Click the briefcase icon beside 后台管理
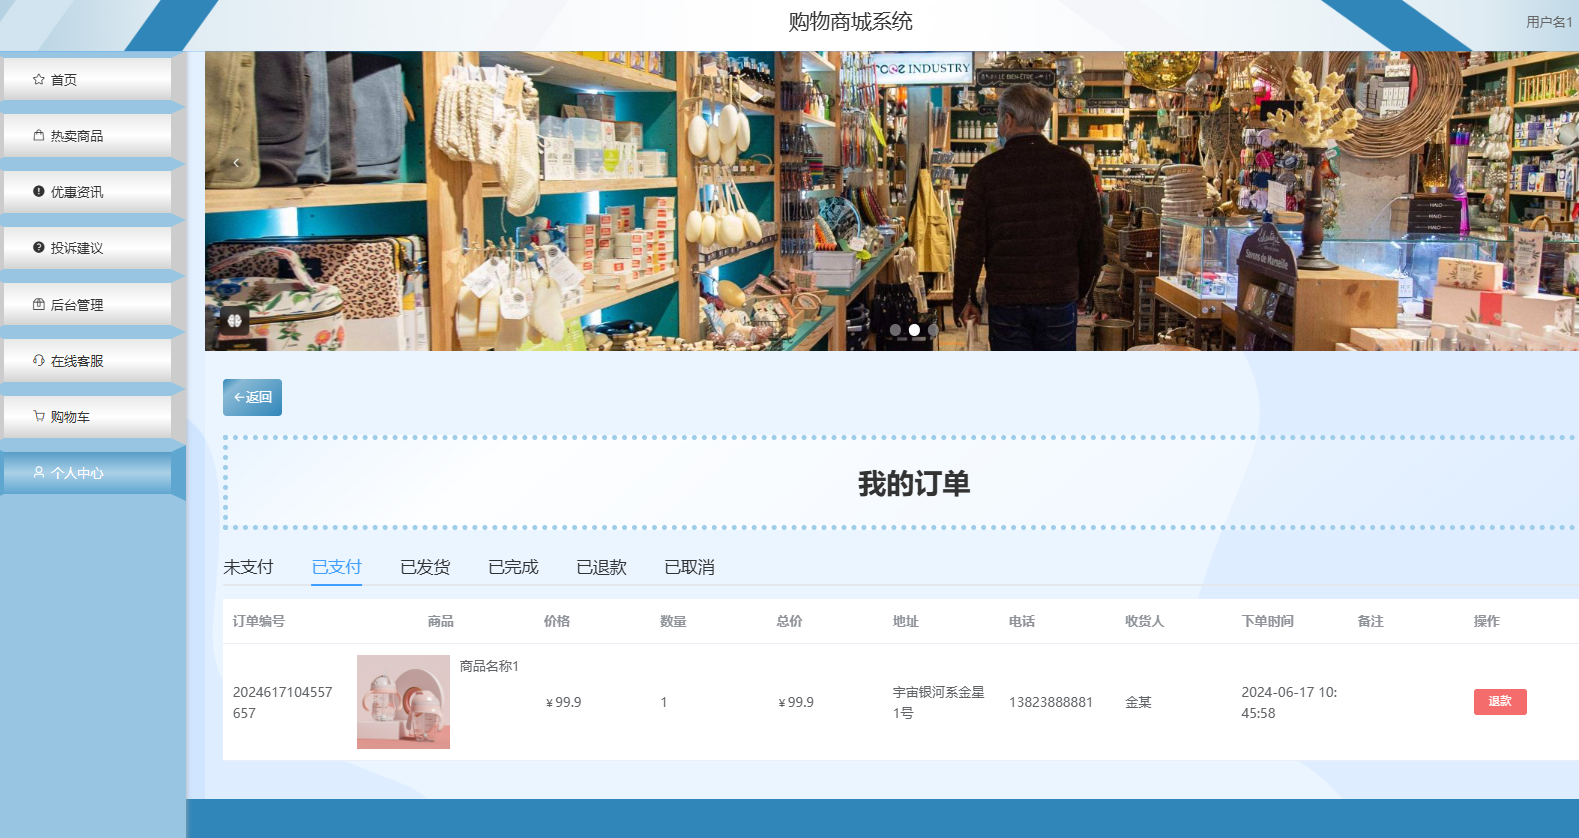This screenshot has height=838, width=1579. [38, 304]
